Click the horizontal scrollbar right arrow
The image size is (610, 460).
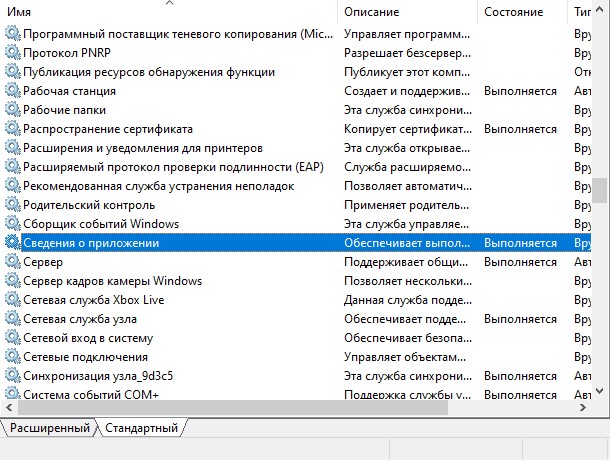click(x=582, y=407)
